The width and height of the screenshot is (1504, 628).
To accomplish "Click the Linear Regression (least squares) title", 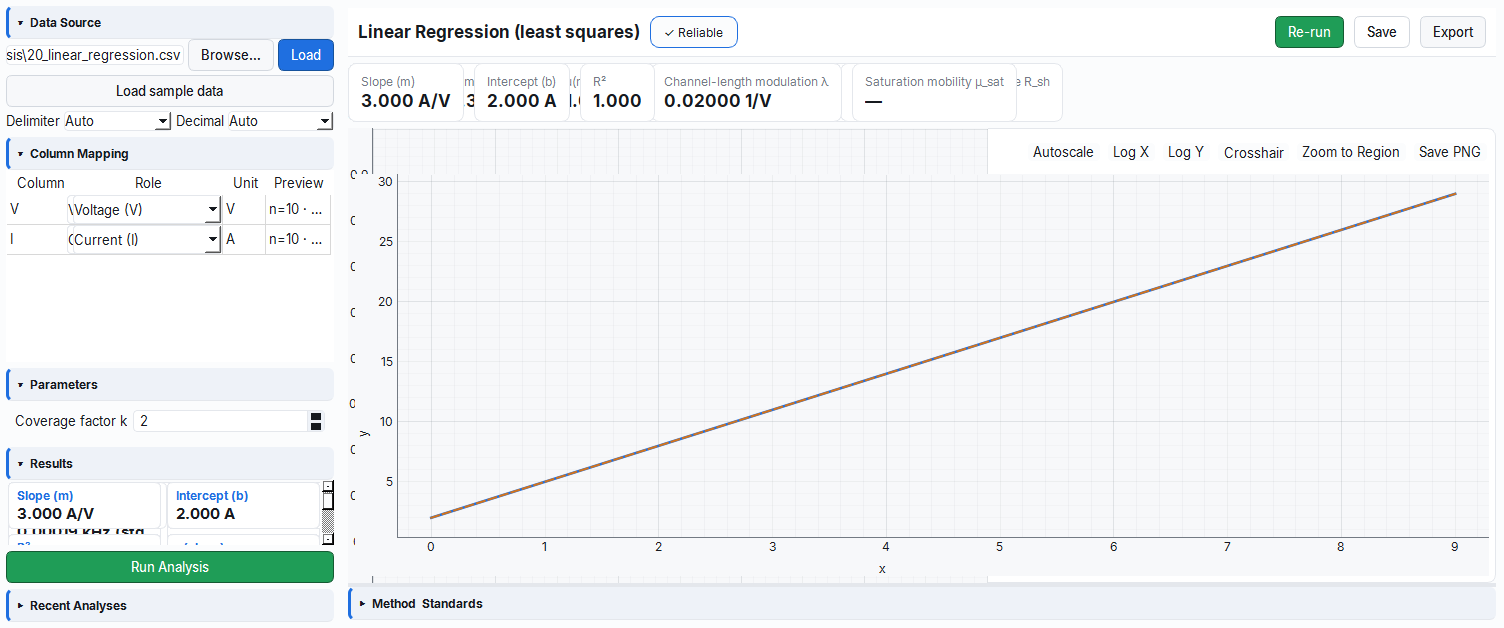I will (x=498, y=32).
